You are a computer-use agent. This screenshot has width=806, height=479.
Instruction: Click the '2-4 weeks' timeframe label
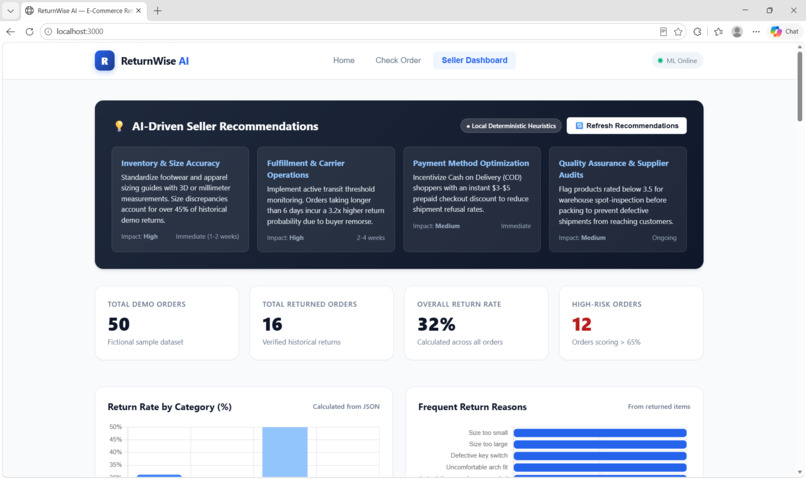tap(371, 237)
